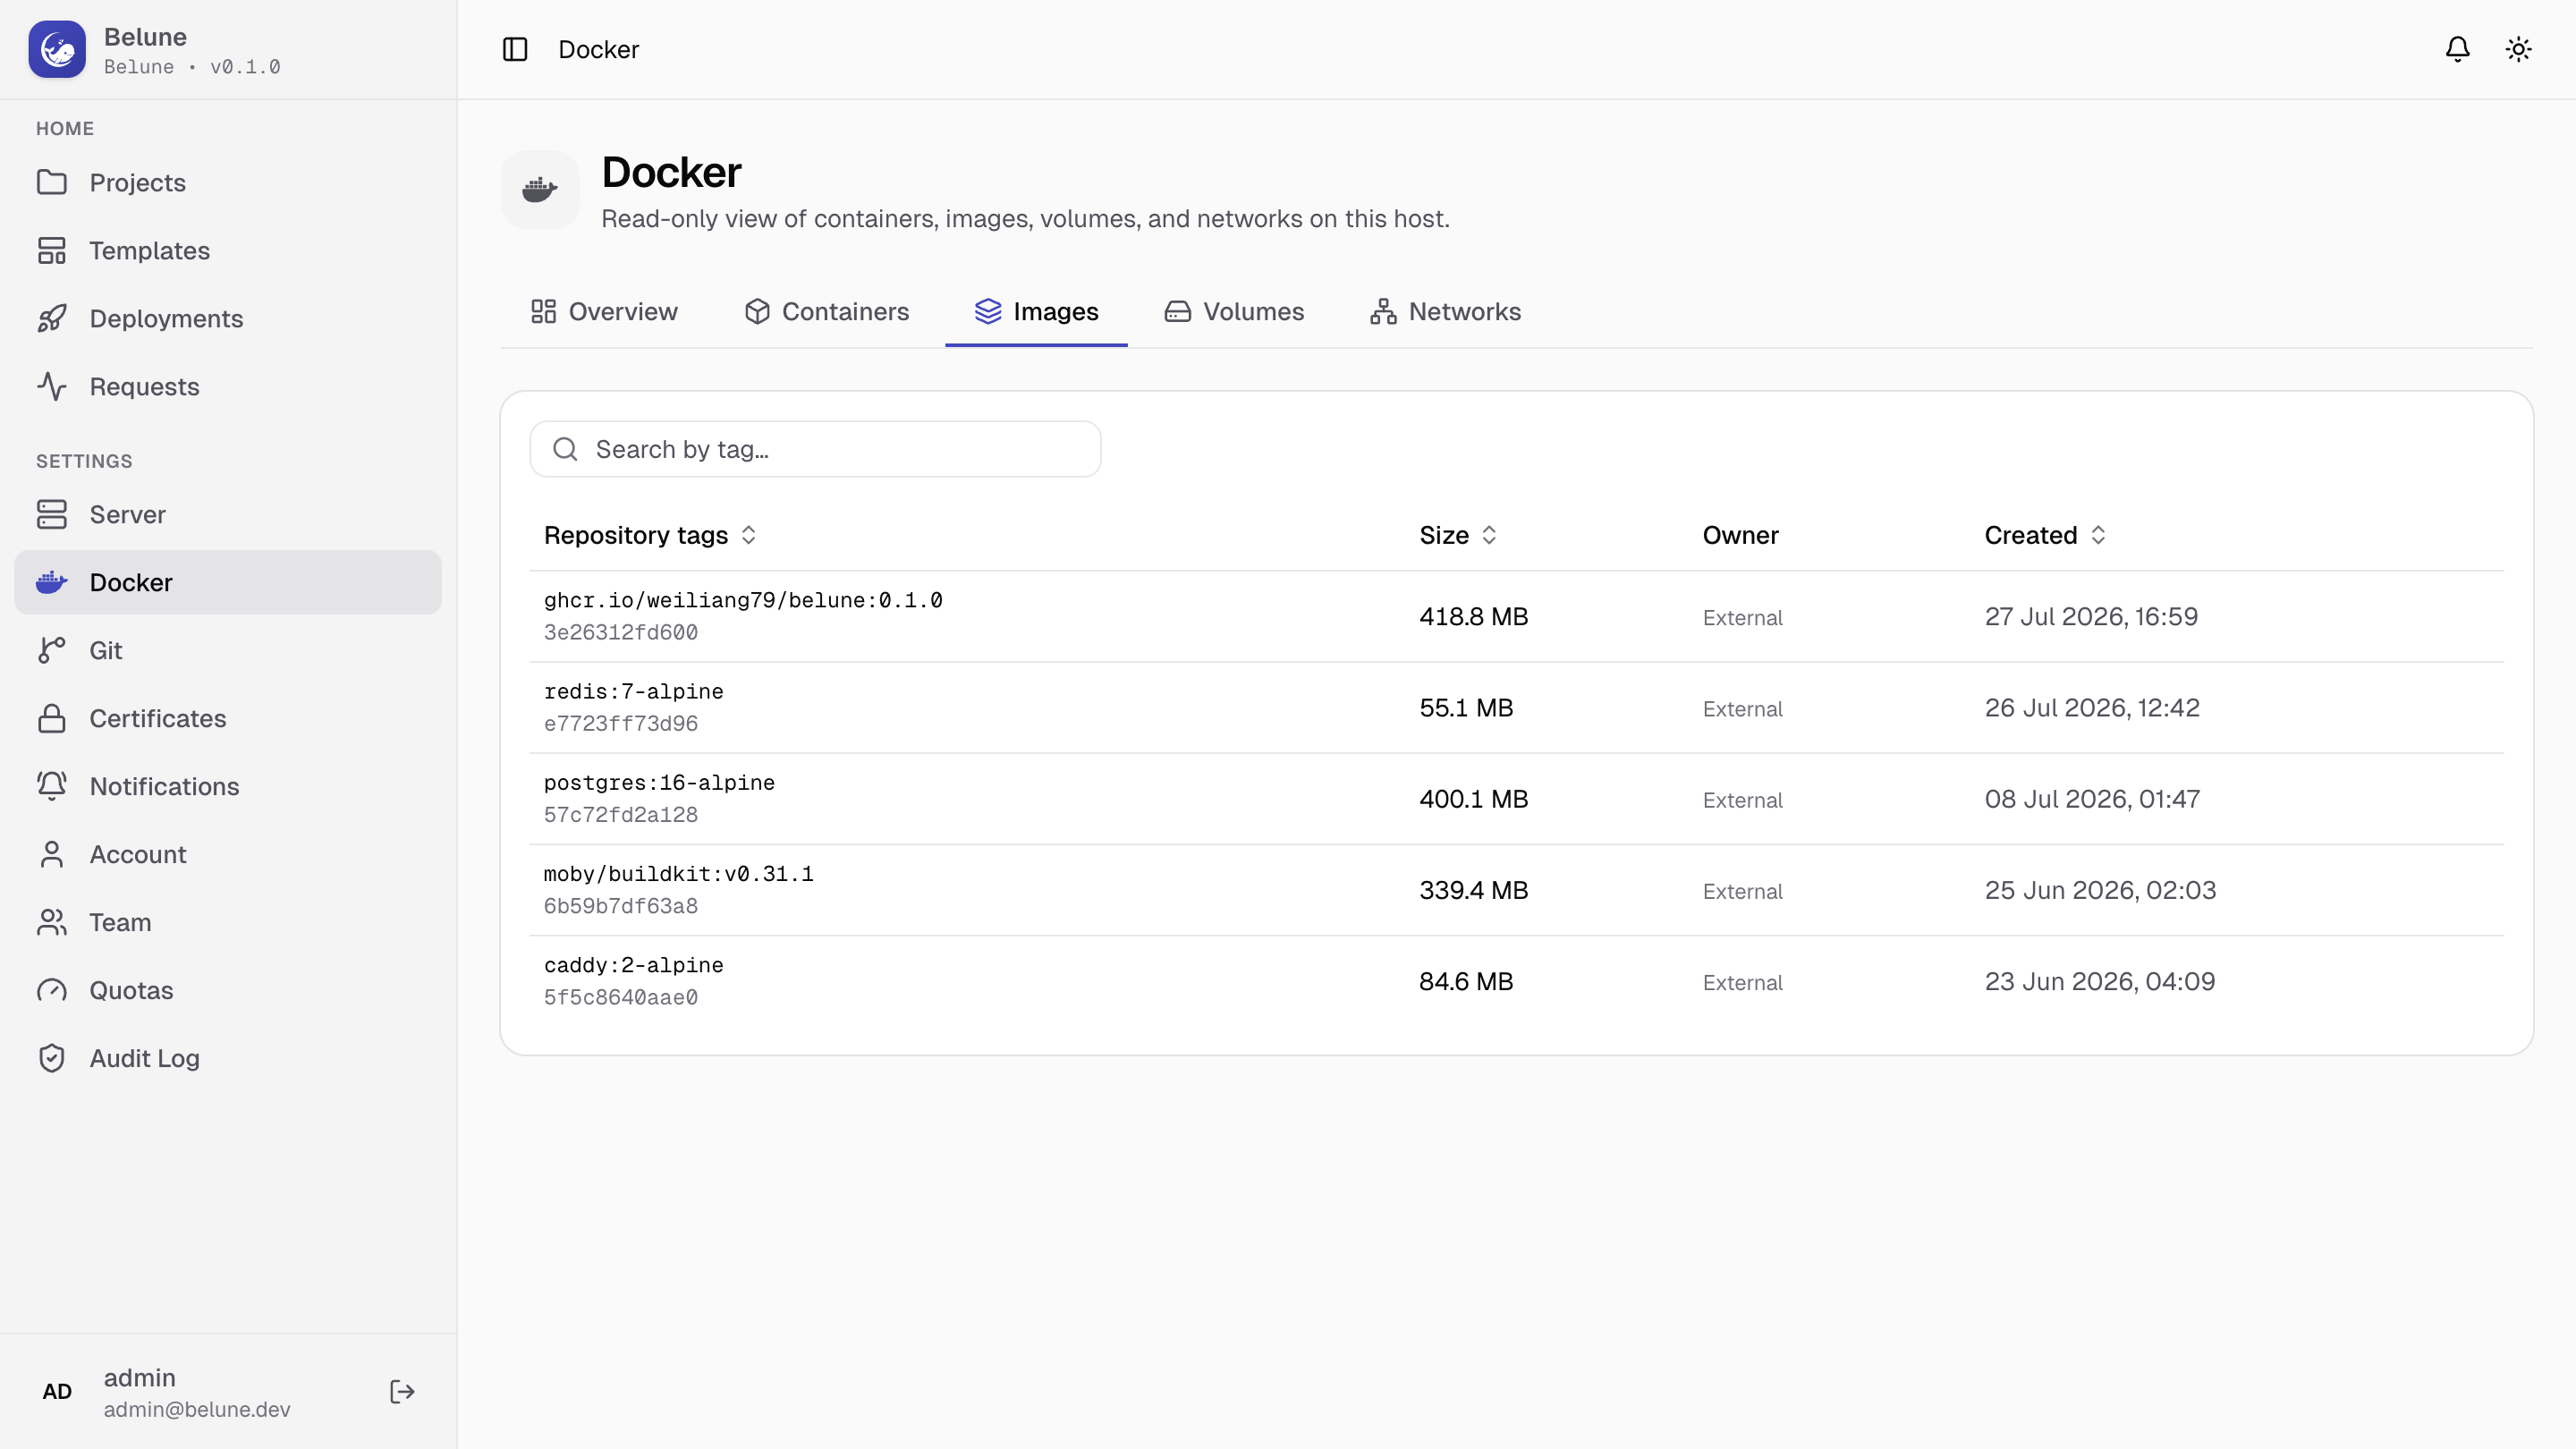Select postgres:16-alpine image tag
2576x1449 pixels.
tap(659, 782)
